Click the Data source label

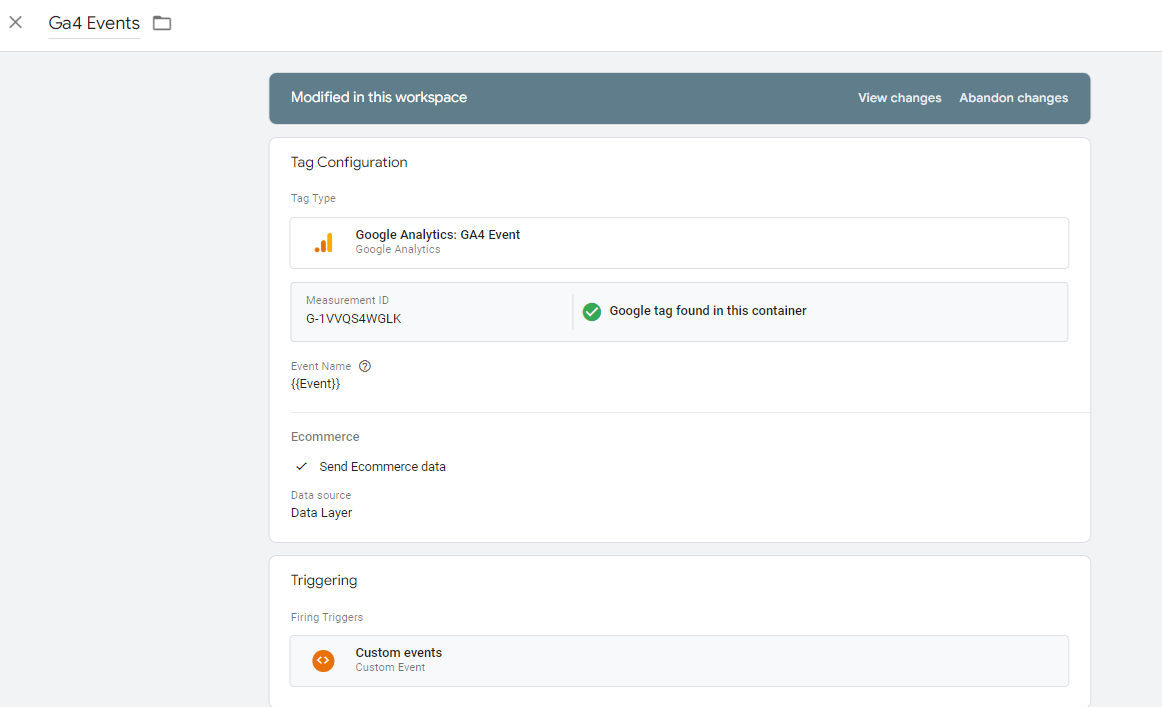321,495
